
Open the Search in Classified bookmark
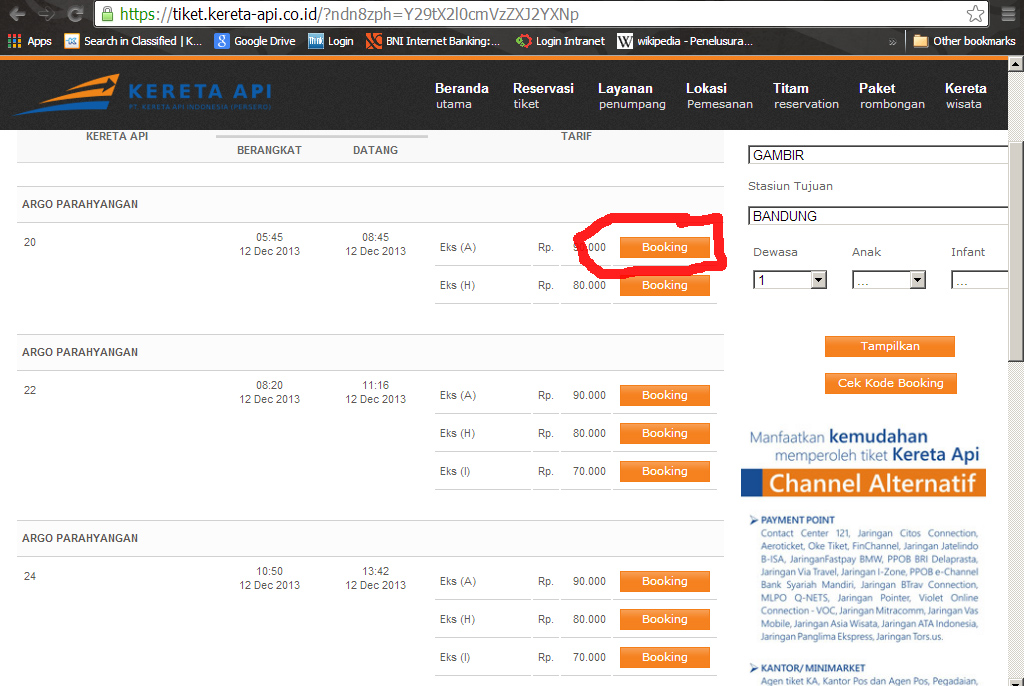tap(133, 41)
